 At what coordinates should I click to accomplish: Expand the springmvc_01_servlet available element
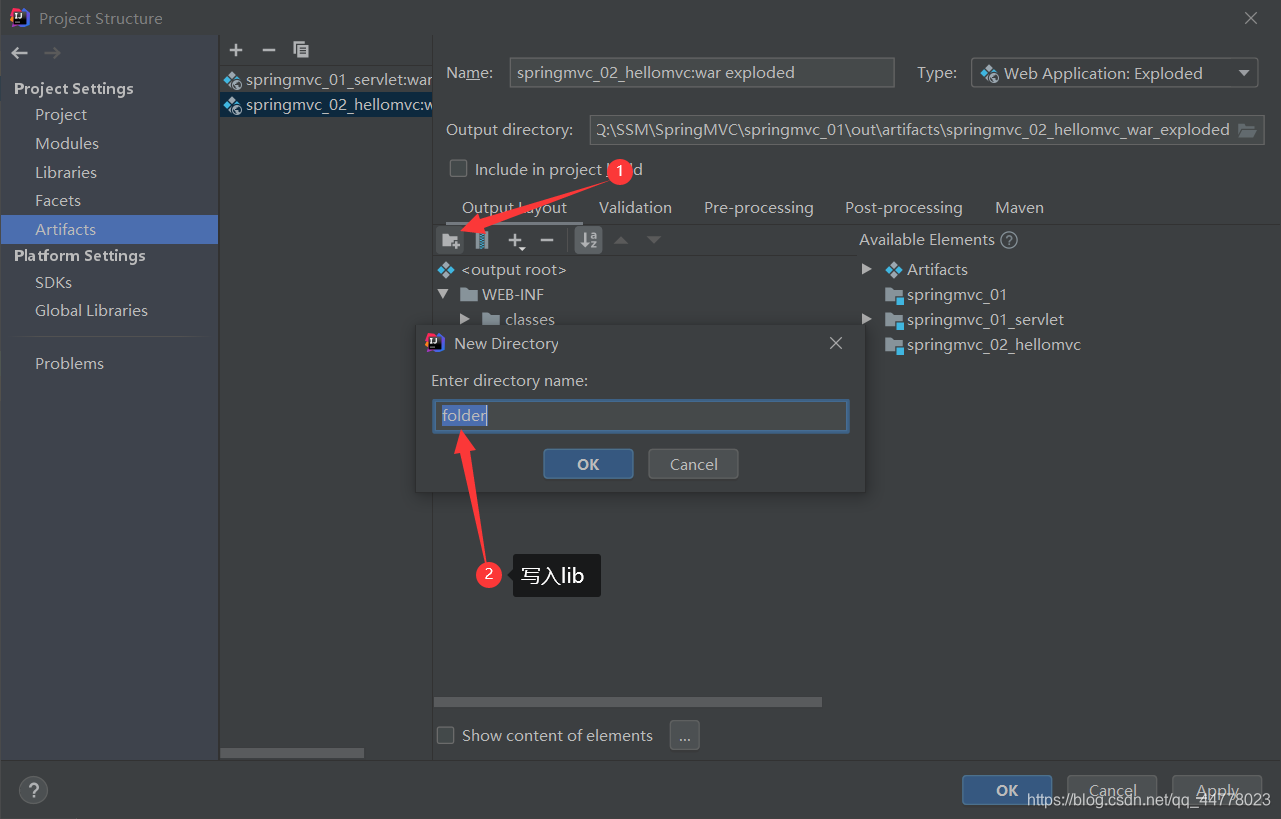(866, 320)
